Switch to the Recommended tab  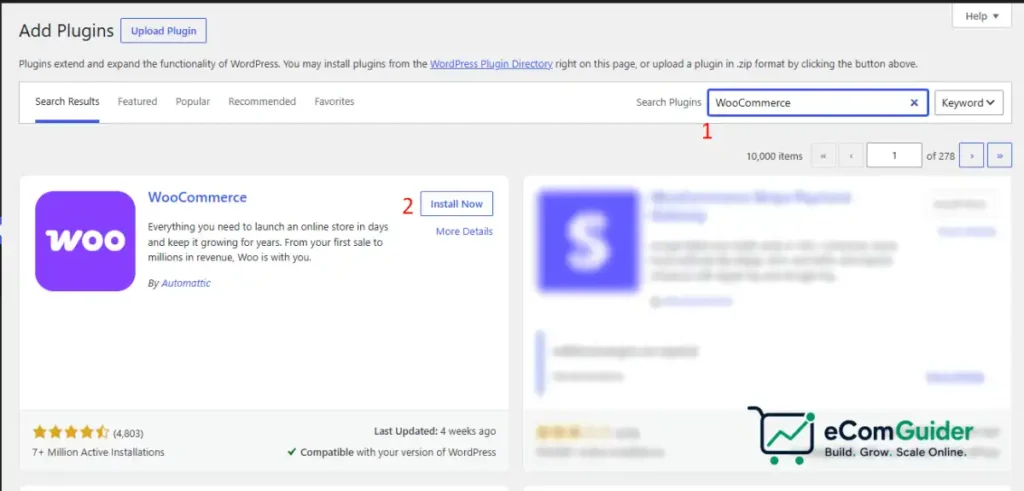click(262, 102)
